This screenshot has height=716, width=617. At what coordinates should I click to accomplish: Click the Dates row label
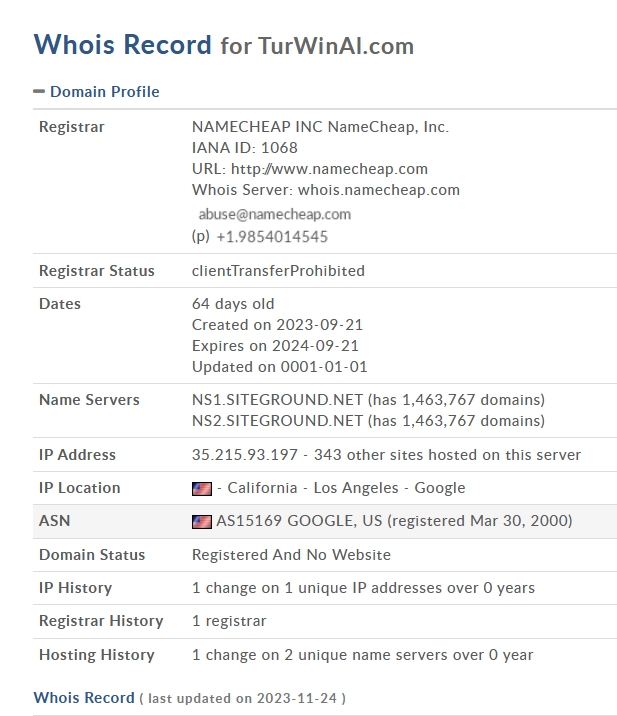pyautogui.click(x=60, y=304)
